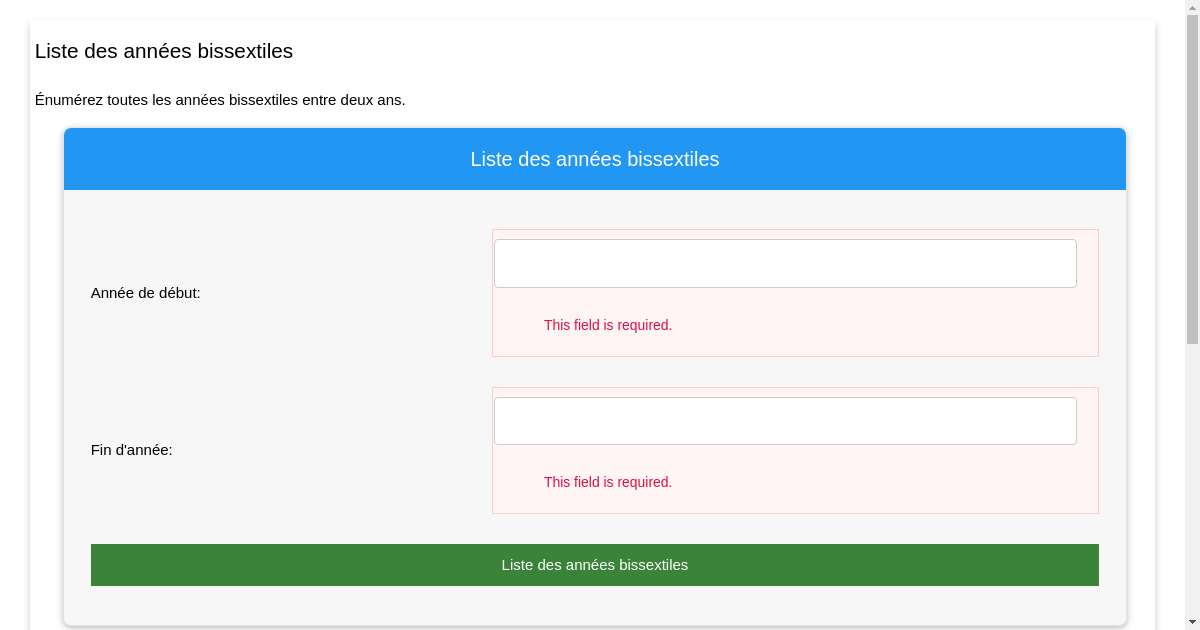Click the "Énumérez toutes les années" description

click(x=220, y=100)
